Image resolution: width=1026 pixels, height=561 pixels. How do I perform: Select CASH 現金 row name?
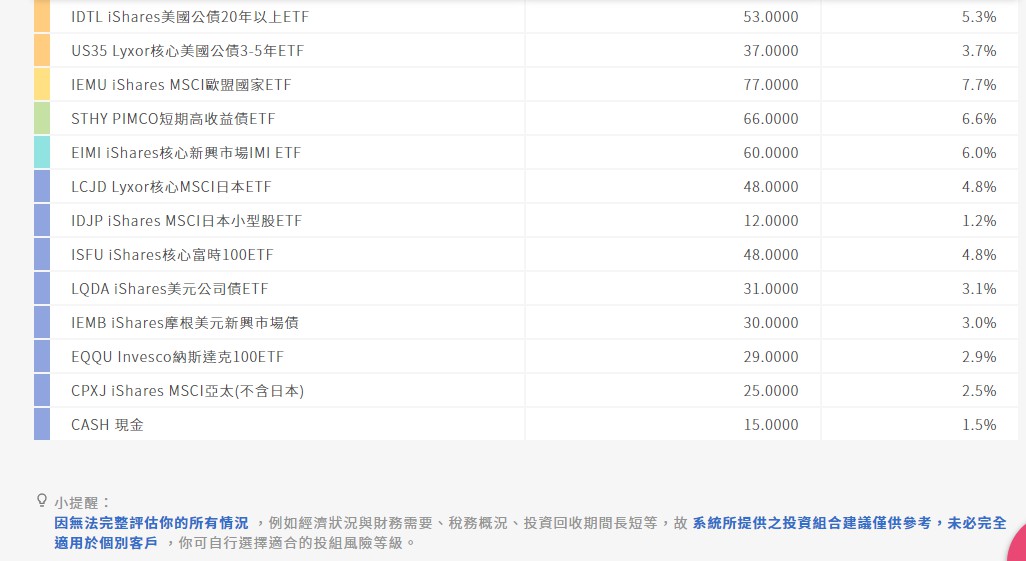click(107, 425)
